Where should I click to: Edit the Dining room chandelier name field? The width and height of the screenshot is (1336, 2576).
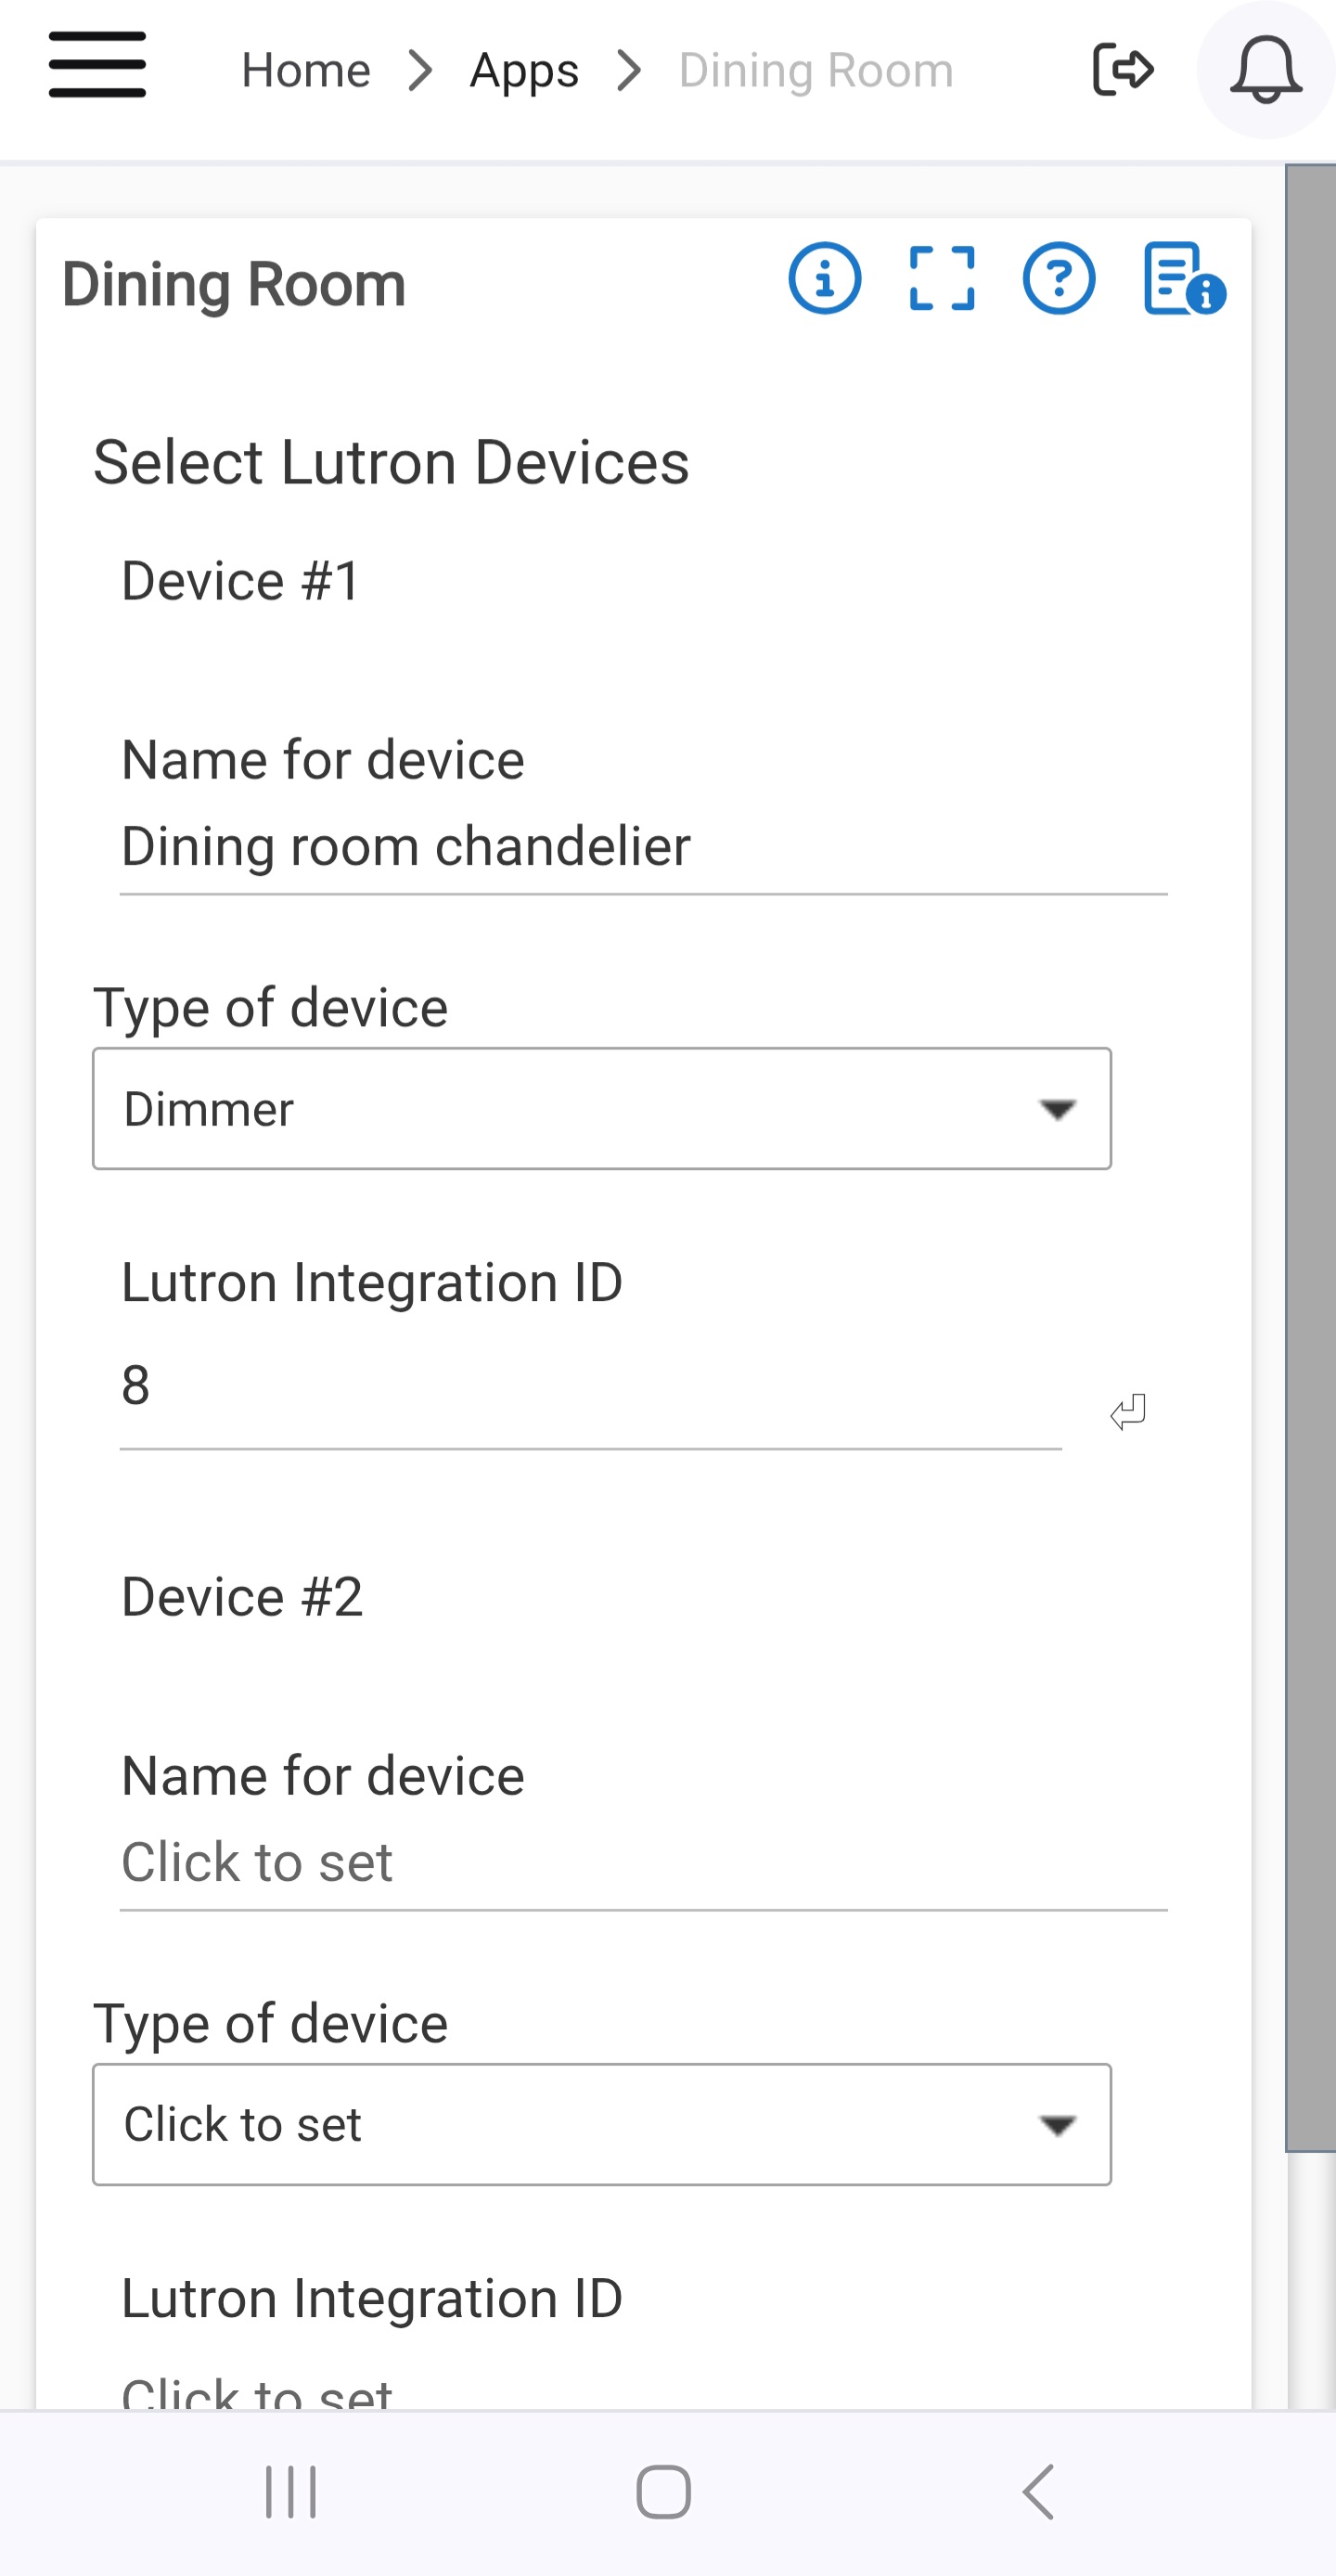(643, 847)
